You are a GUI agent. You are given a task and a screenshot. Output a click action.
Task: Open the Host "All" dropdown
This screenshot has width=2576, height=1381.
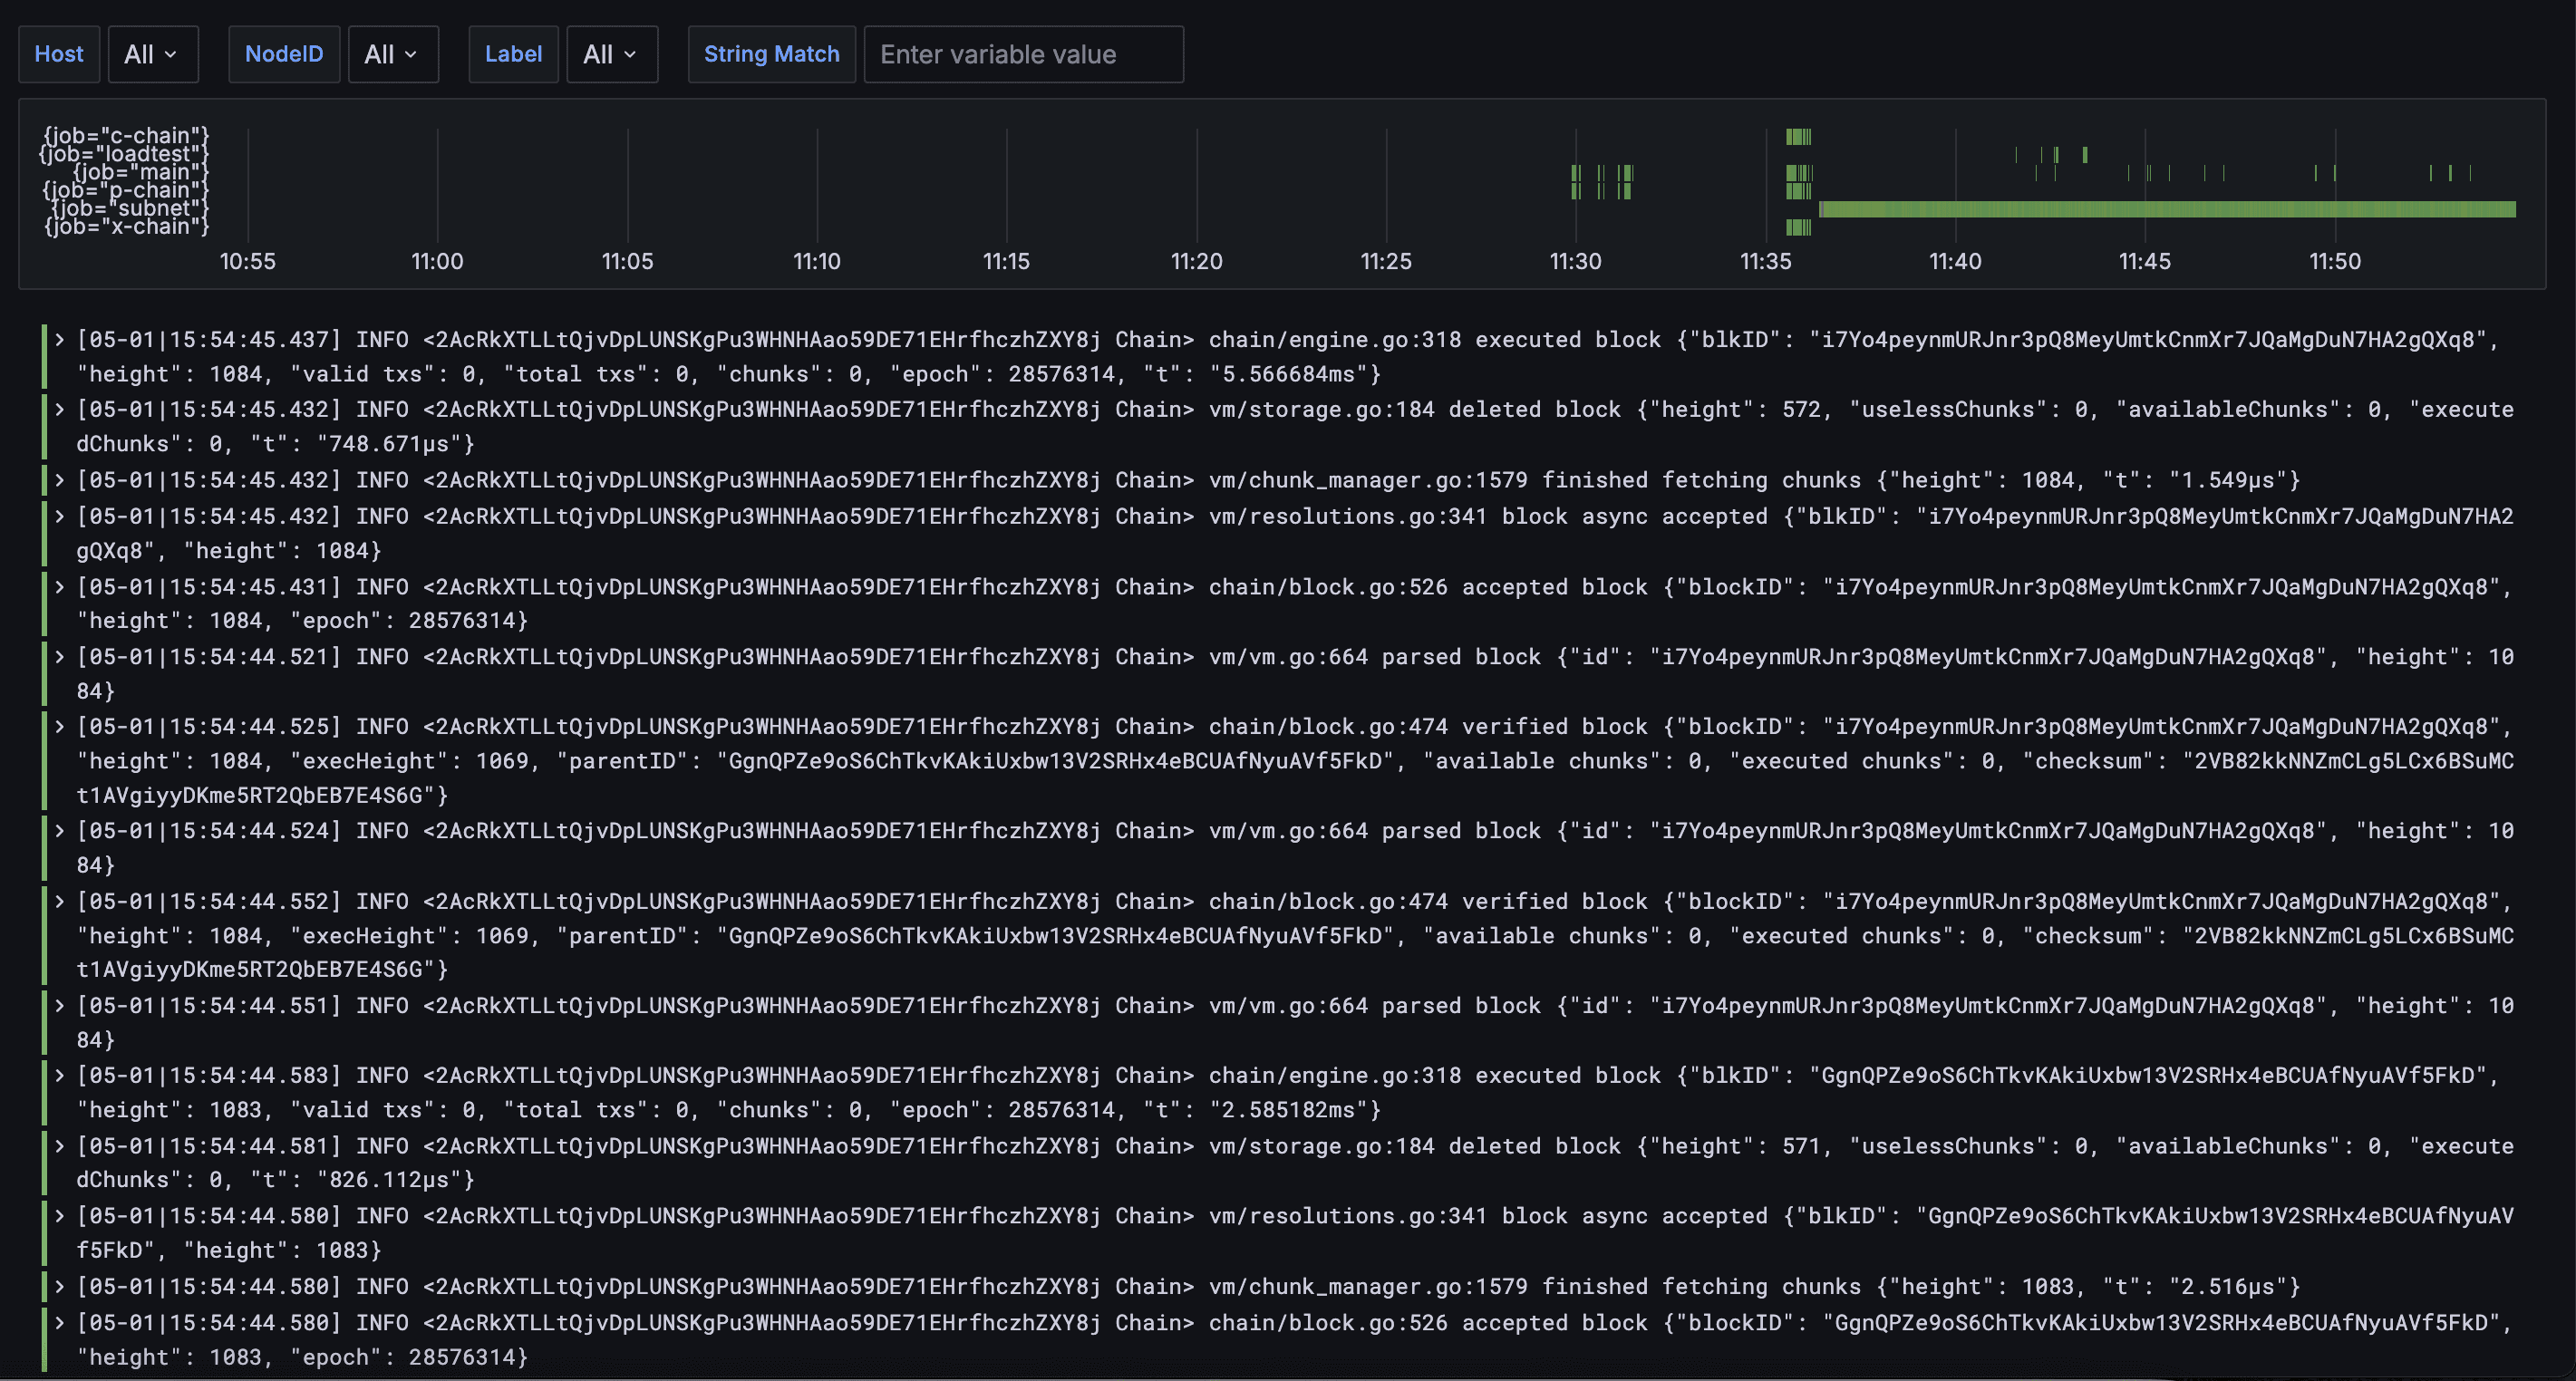(x=152, y=54)
